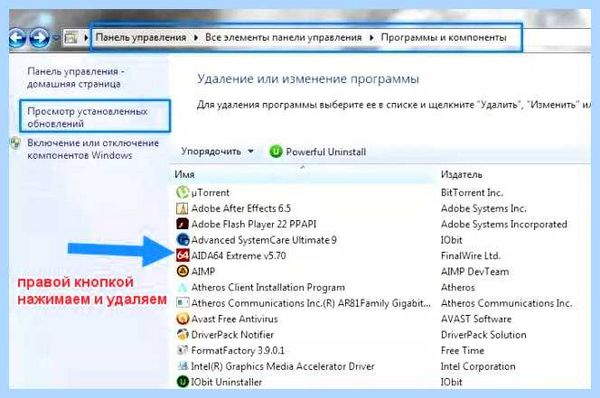Click Atheros Communications AR81Family icon
The width and height of the screenshot is (600, 398).
click(x=183, y=303)
